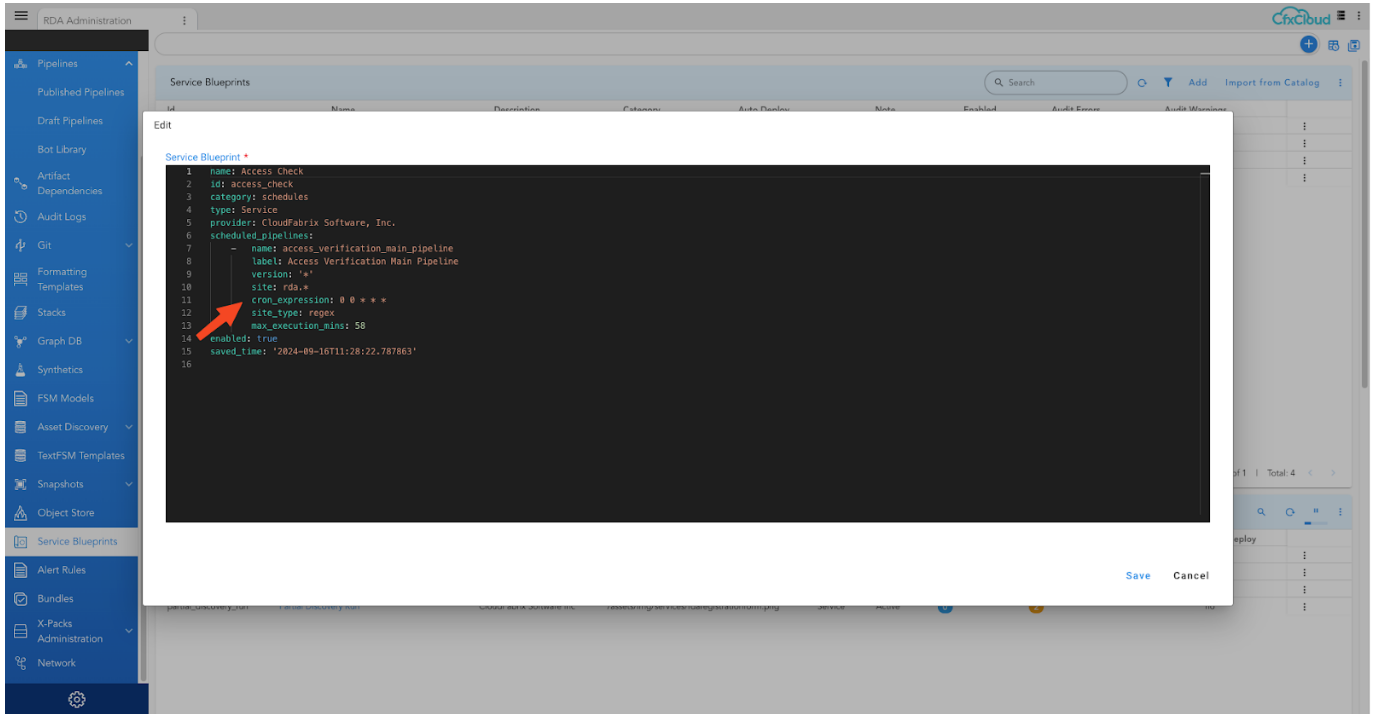Viewport: 1374px width, 717px height.
Task: Collapse the Pipelines section chevron
Action: tap(129, 64)
